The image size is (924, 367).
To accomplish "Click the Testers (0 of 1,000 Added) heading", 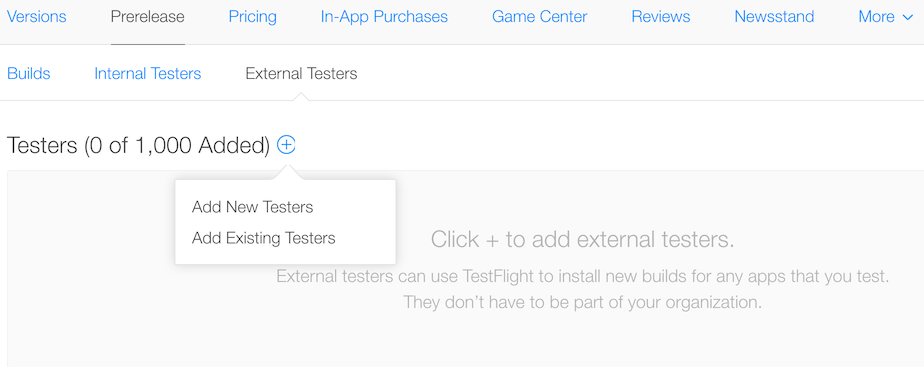I will point(138,146).
